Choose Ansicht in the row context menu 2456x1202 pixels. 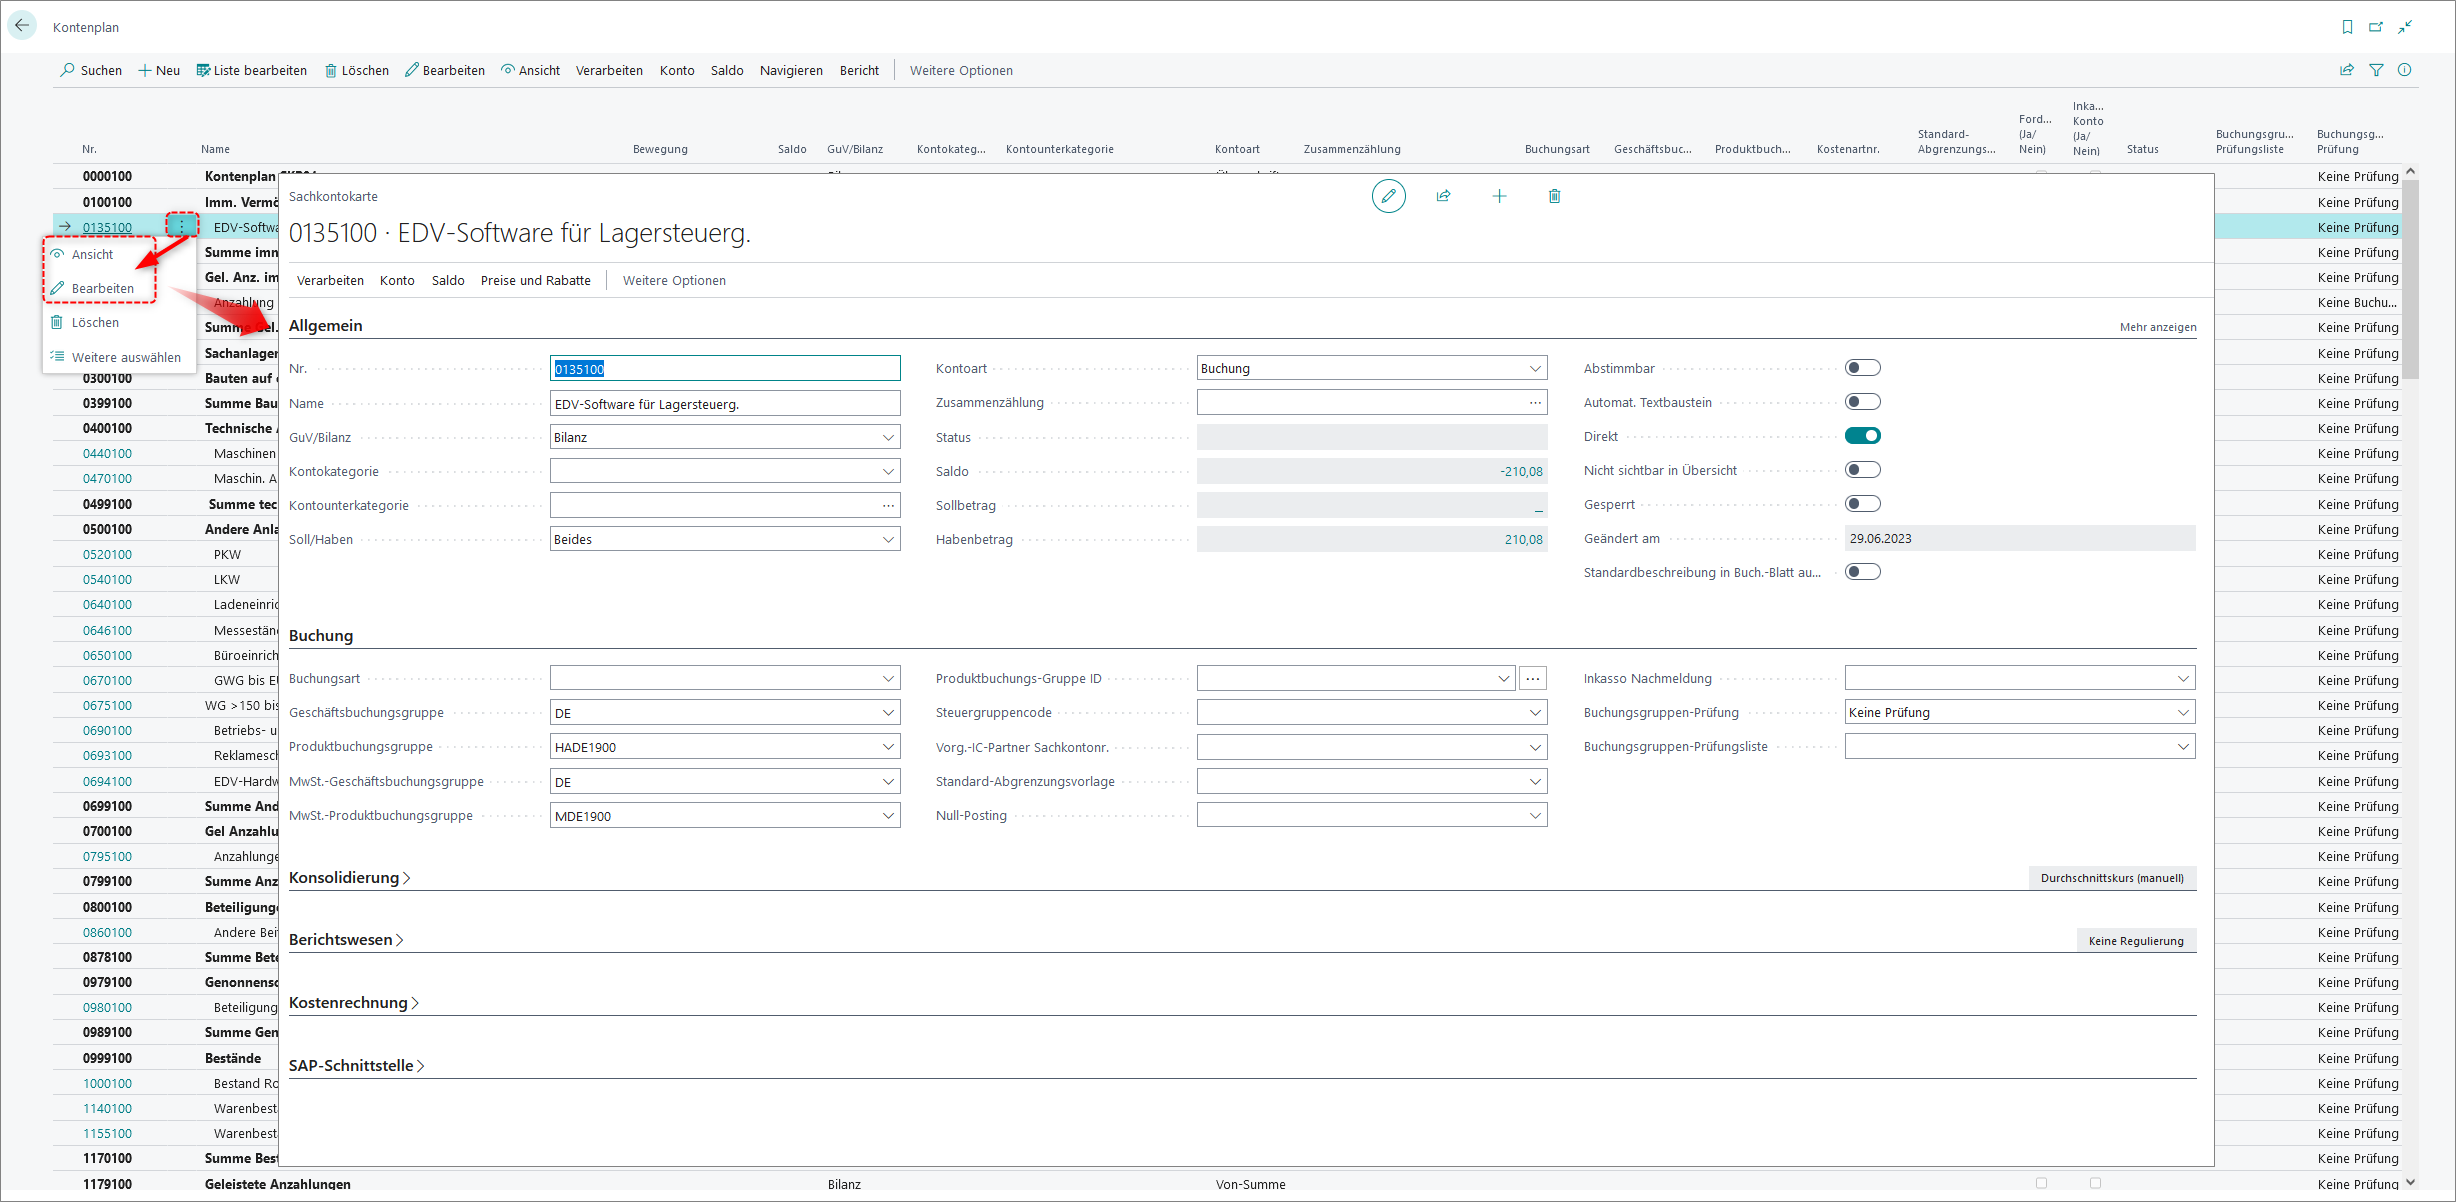click(x=92, y=255)
